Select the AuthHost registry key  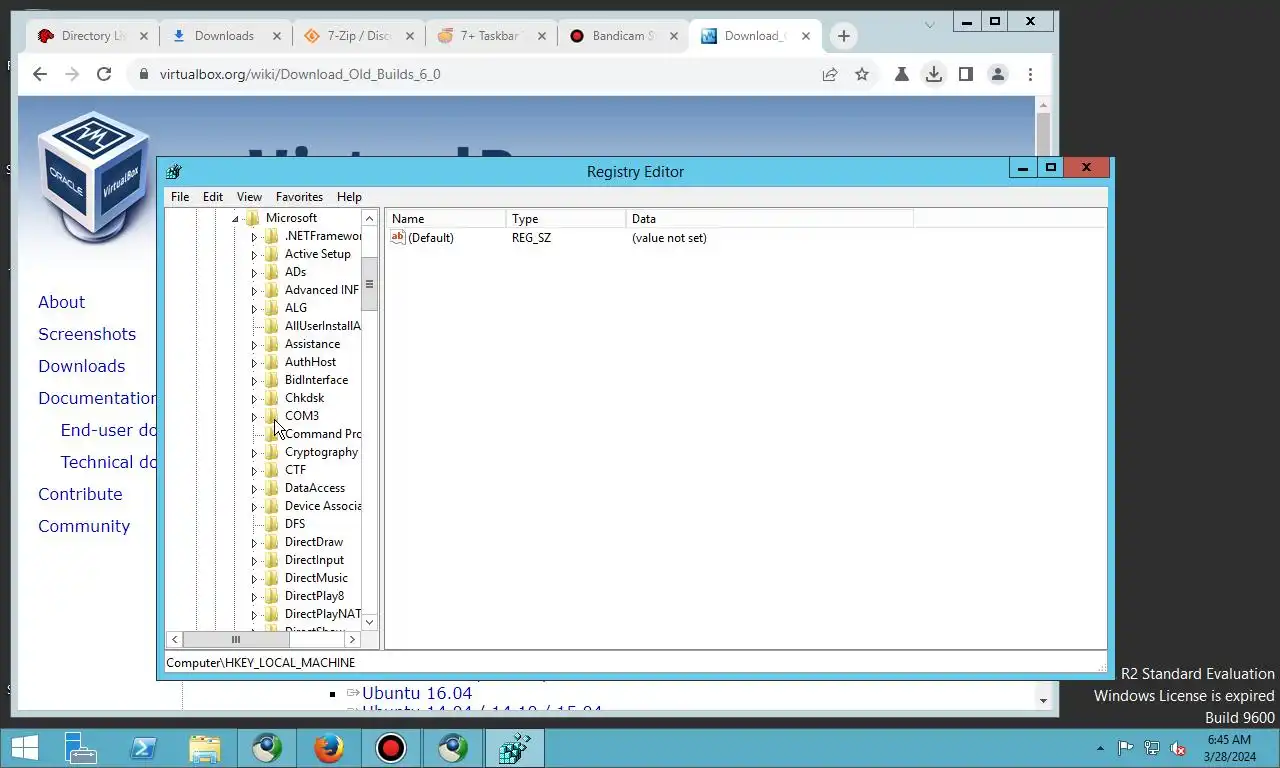tap(310, 362)
